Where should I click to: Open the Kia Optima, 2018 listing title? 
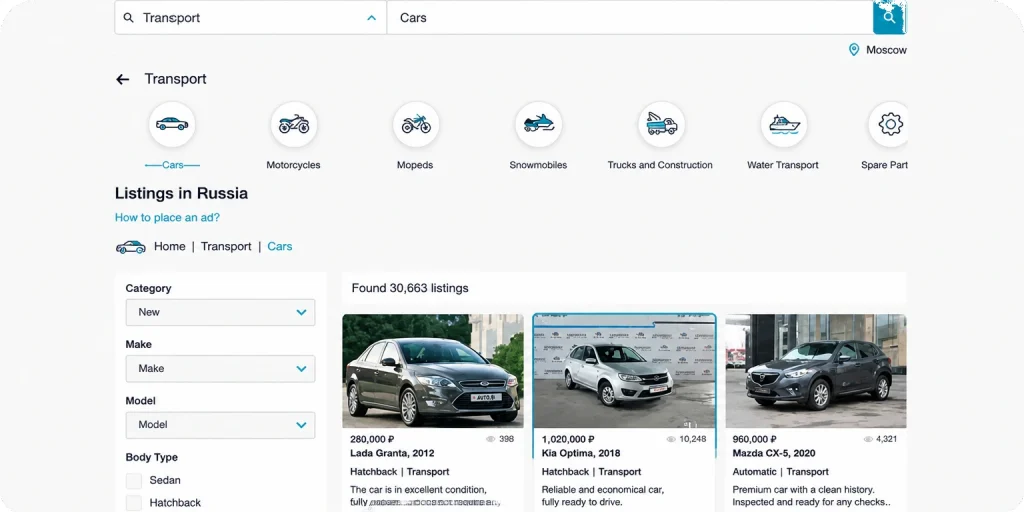[x=581, y=453]
